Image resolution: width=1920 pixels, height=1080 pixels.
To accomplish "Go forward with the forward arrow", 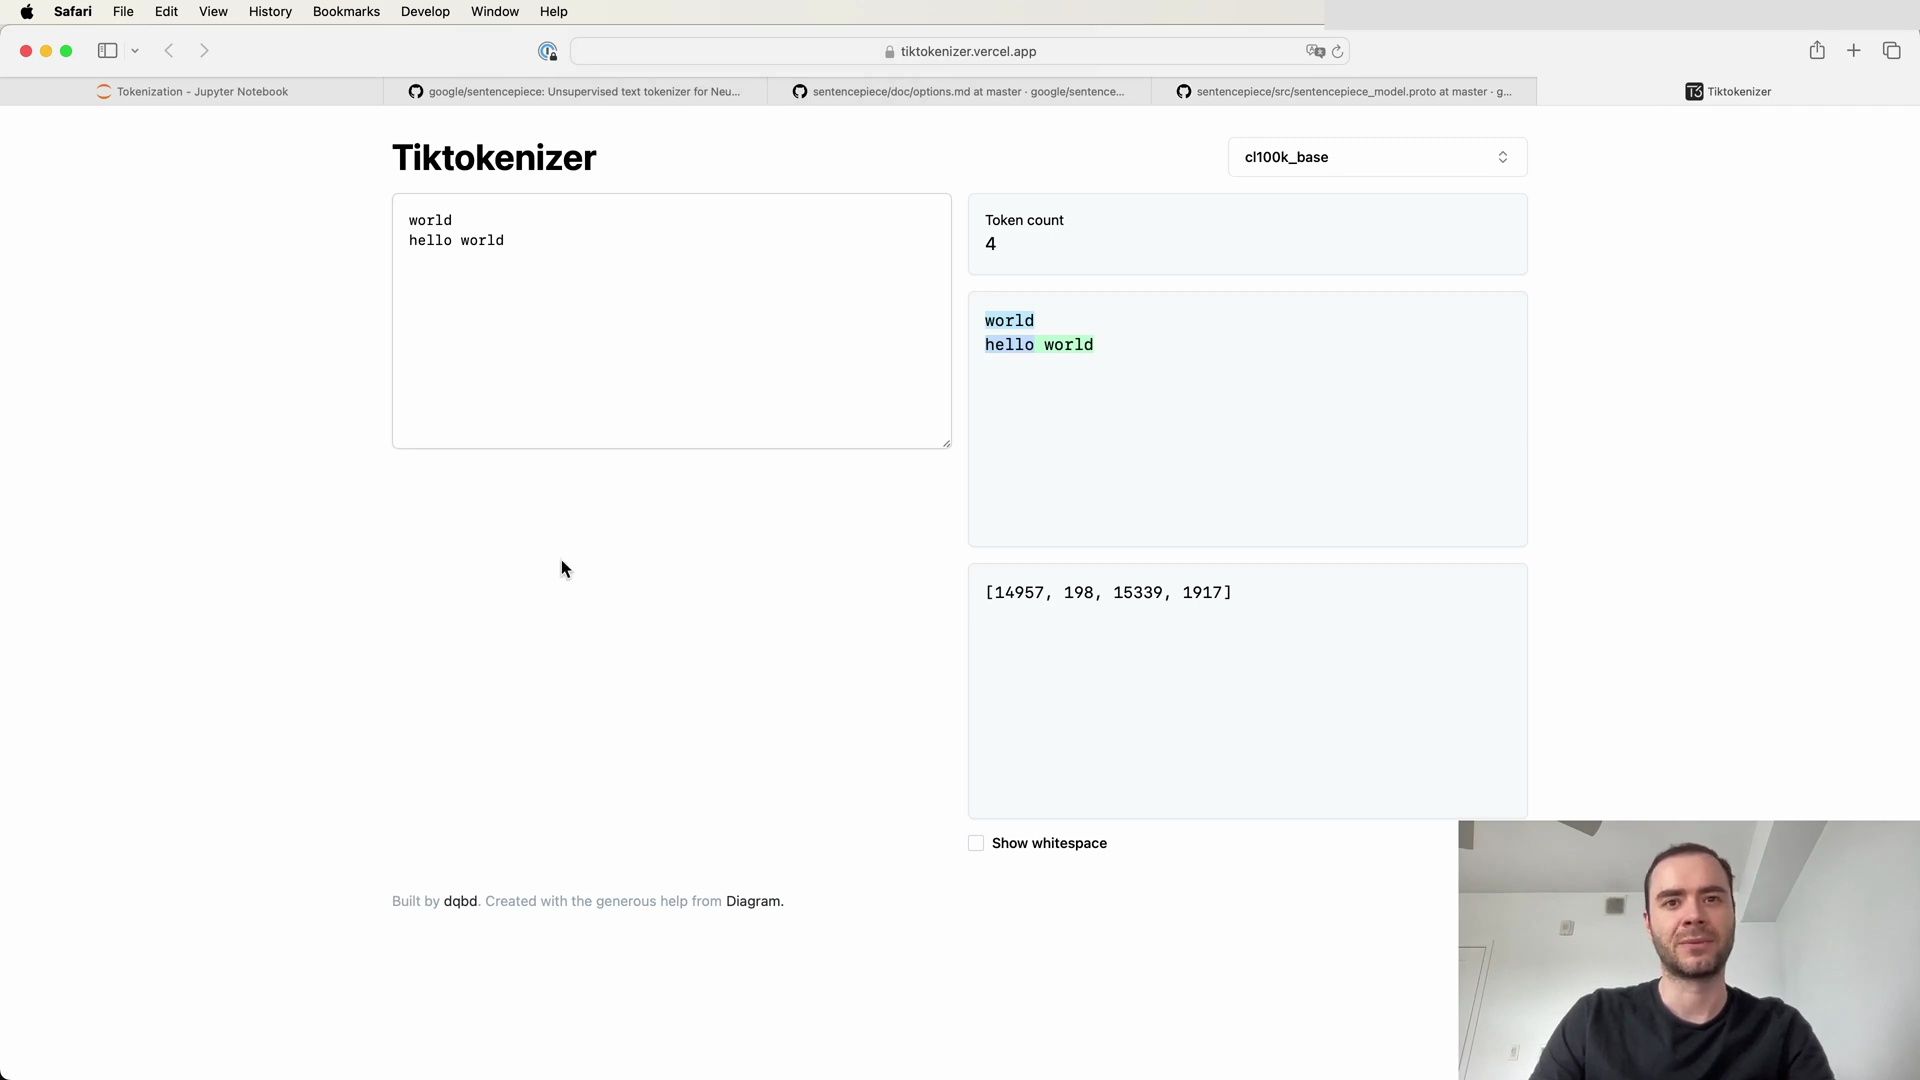I will [204, 51].
